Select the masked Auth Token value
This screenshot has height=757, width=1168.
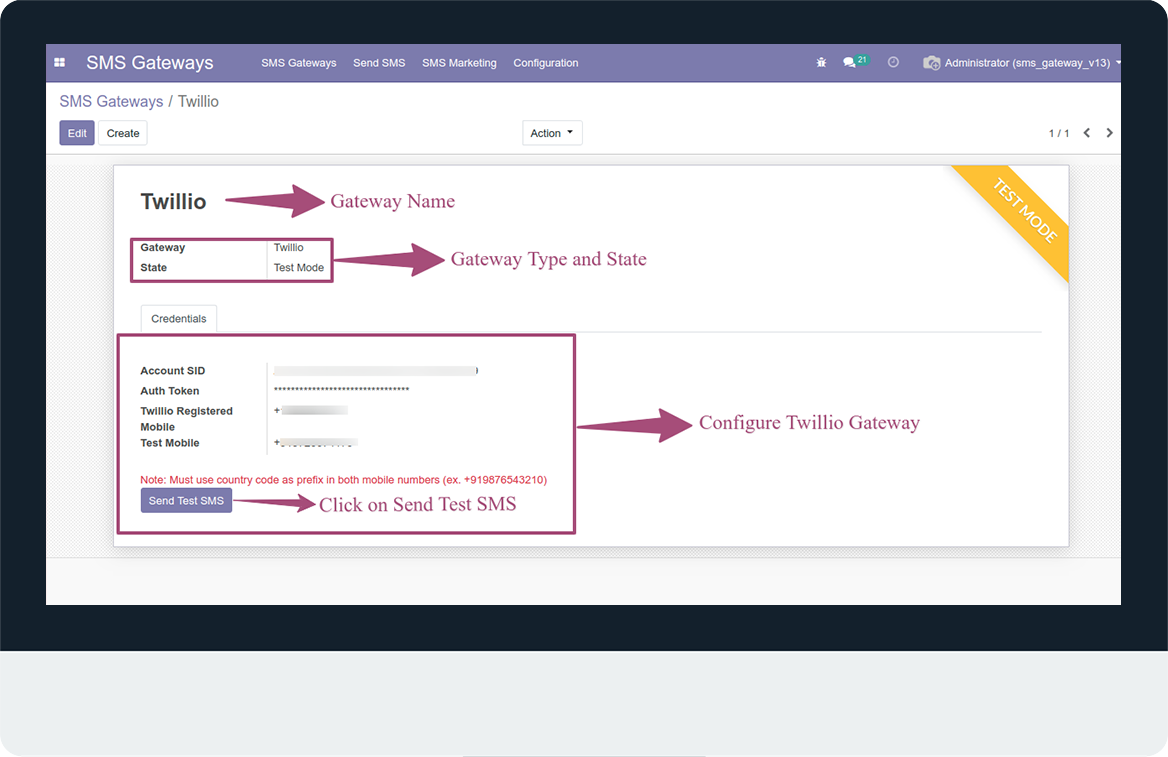(x=341, y=390)
